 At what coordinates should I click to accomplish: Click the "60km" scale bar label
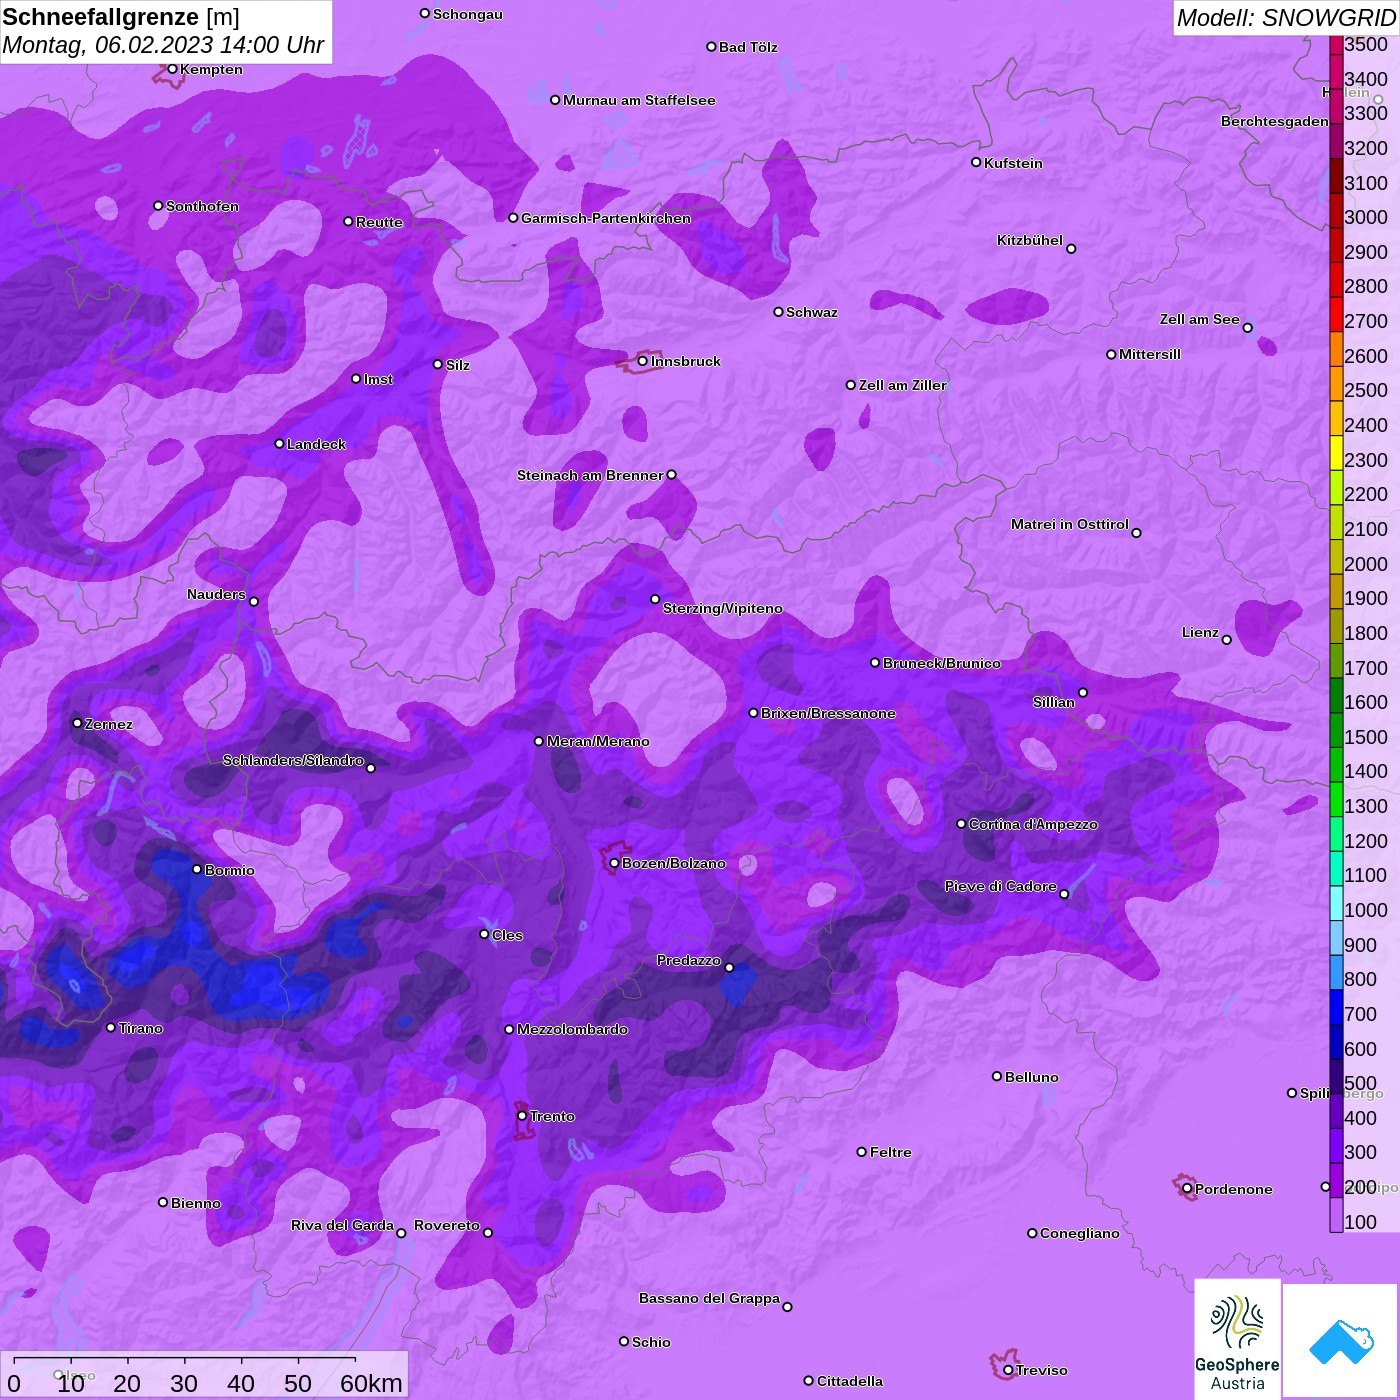pos(371,1383)
